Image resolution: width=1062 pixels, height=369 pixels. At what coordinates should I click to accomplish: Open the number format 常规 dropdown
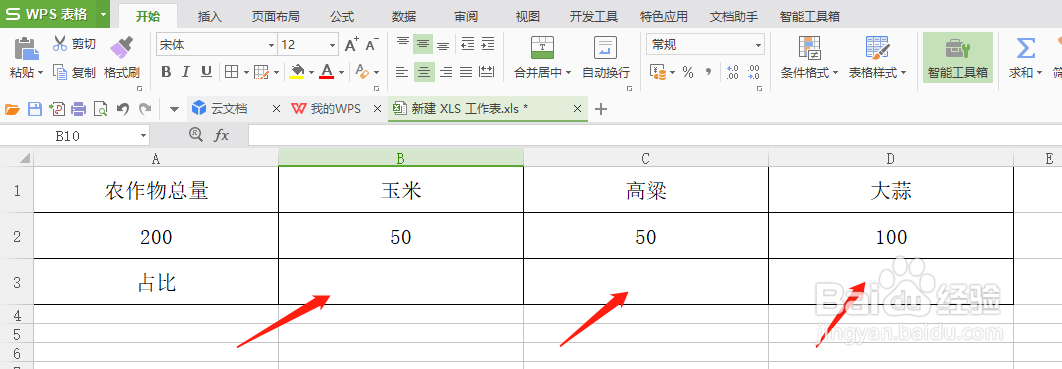point(759,45)
